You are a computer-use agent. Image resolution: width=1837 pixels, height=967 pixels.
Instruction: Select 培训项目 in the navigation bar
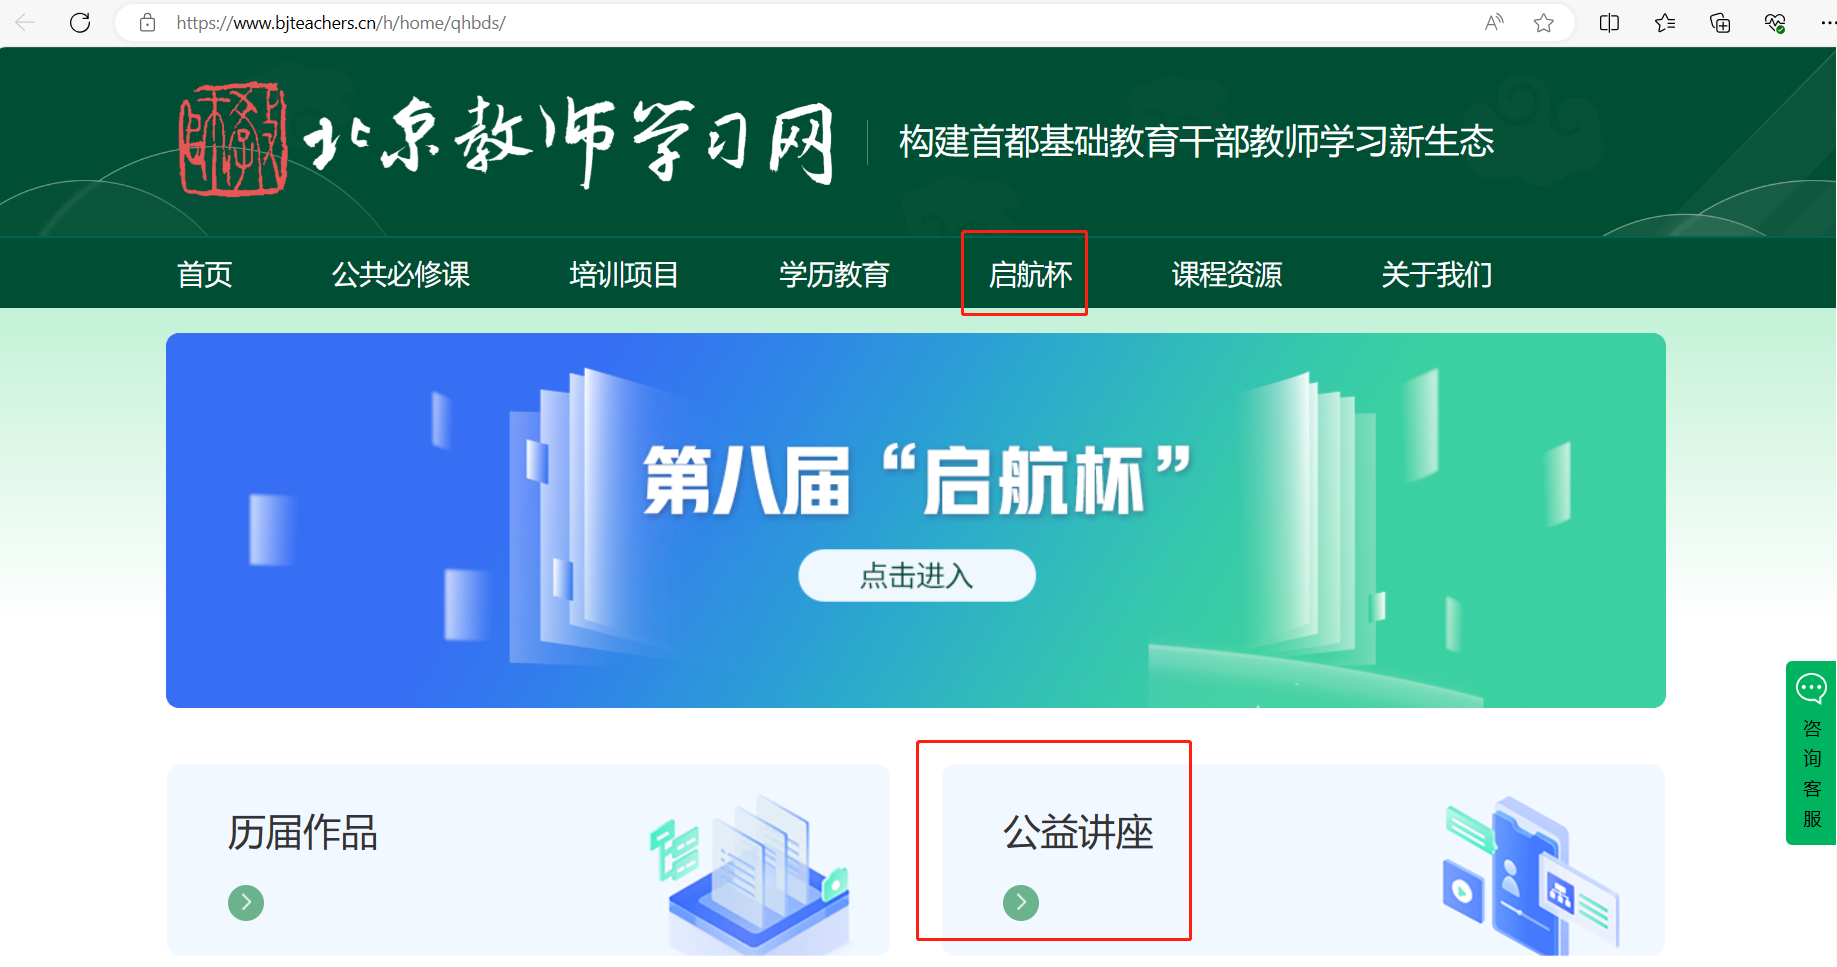click(624, 274)
